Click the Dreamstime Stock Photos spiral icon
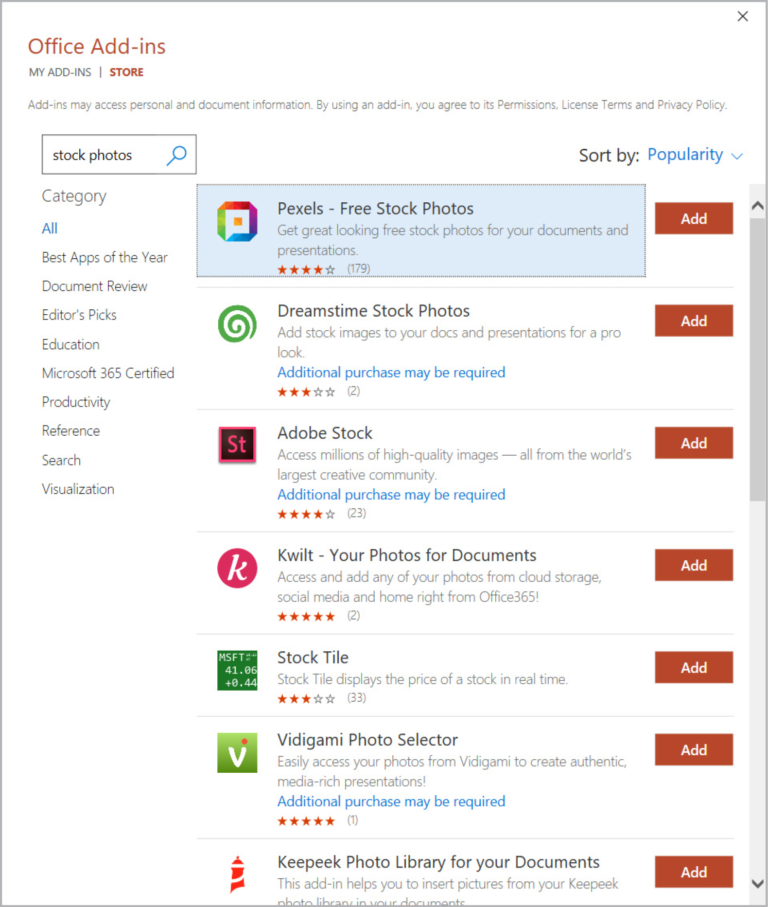The height and width of the screenshot is (907, 768). pyautogui.click(x=236, y=322)
